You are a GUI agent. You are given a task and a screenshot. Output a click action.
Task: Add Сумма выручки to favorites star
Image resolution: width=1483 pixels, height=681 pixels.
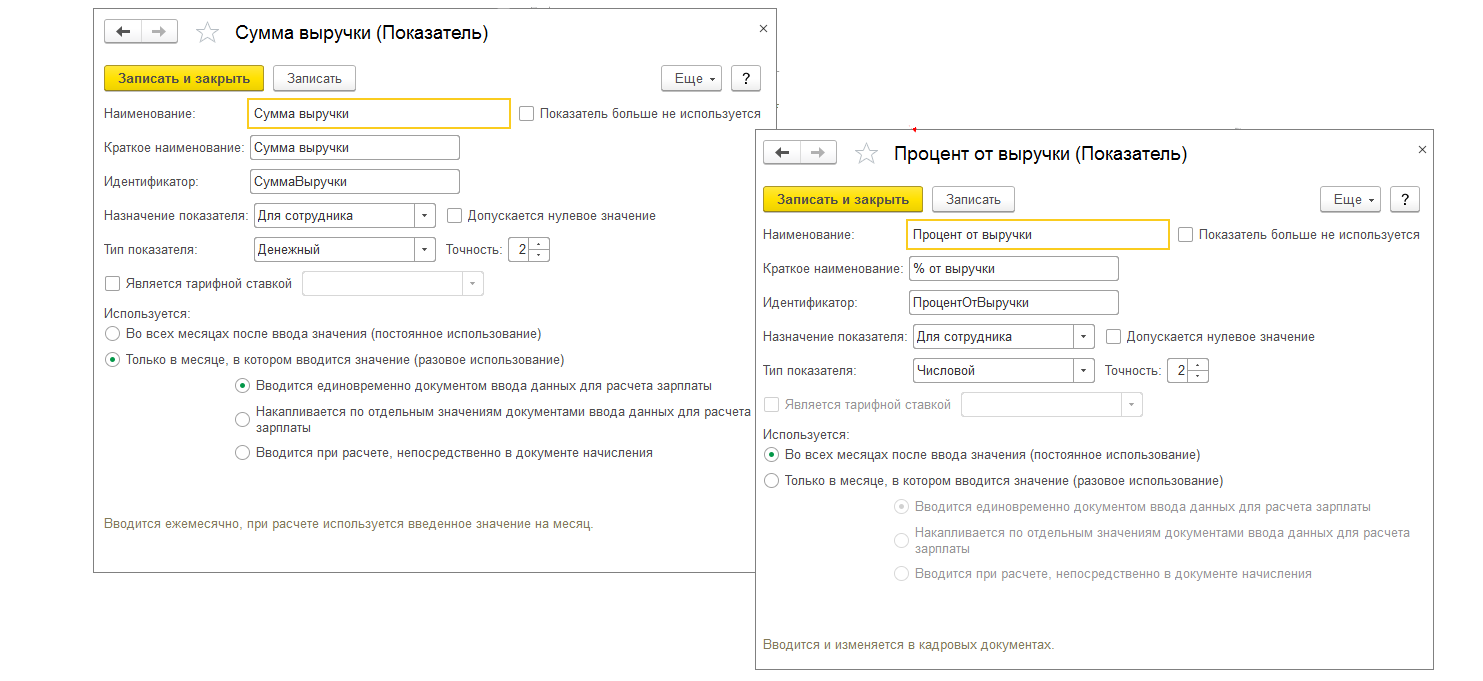tap(207, 33)
